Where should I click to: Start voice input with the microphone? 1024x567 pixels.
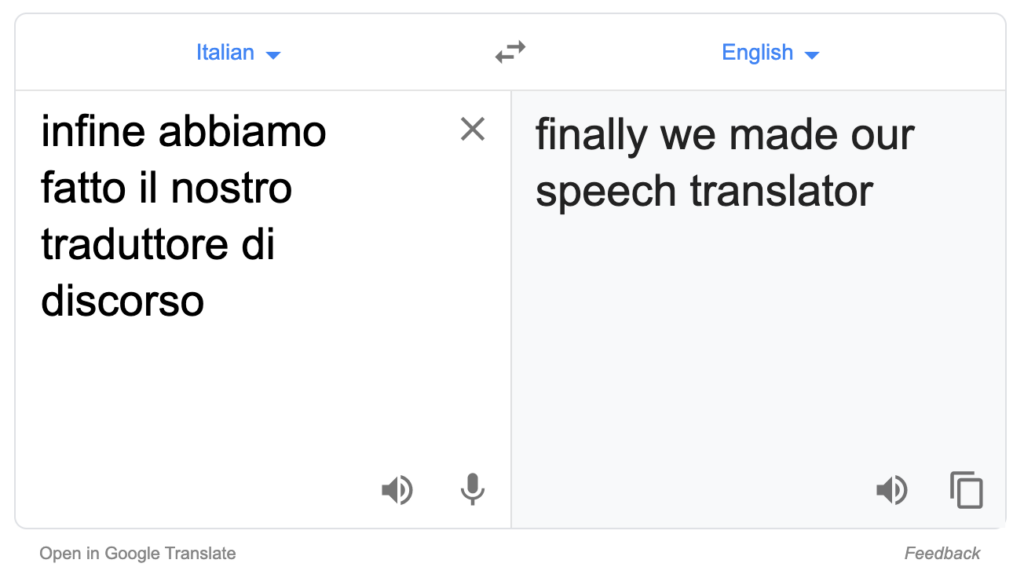(x=472, y=490)
